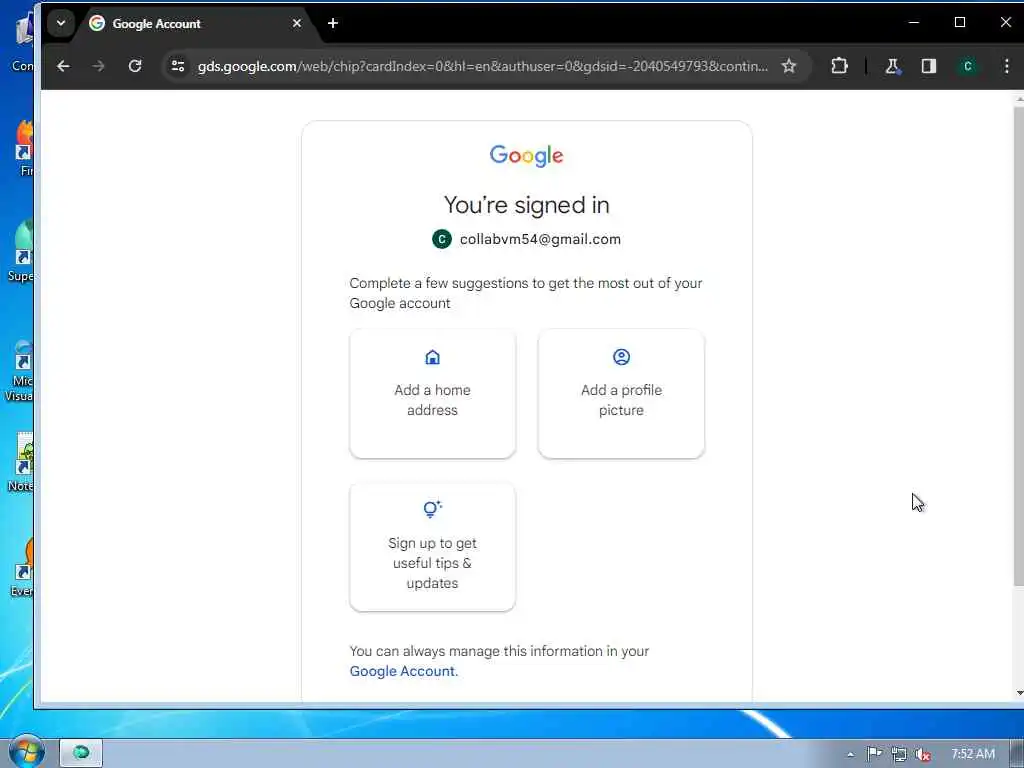Open the Extensions puzzle icon
The width and height of the screenshot is (1024, 768).
tap(839, 66)
